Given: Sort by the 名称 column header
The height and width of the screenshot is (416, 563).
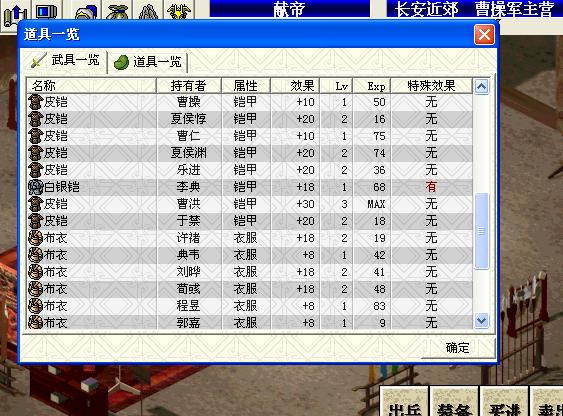Looking at the screenshot, I should [x=92, y=86].
